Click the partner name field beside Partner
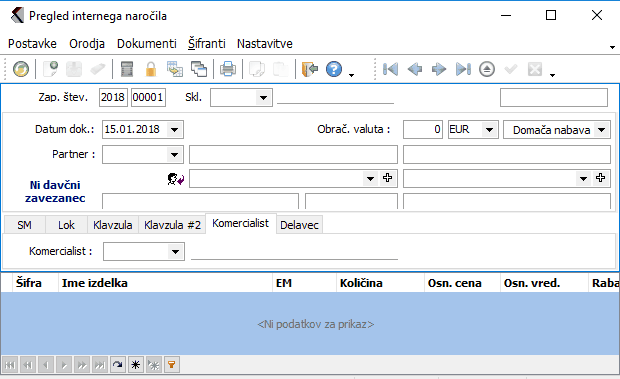The width and height of the screenshot is (620, 379). coord(293,155)
